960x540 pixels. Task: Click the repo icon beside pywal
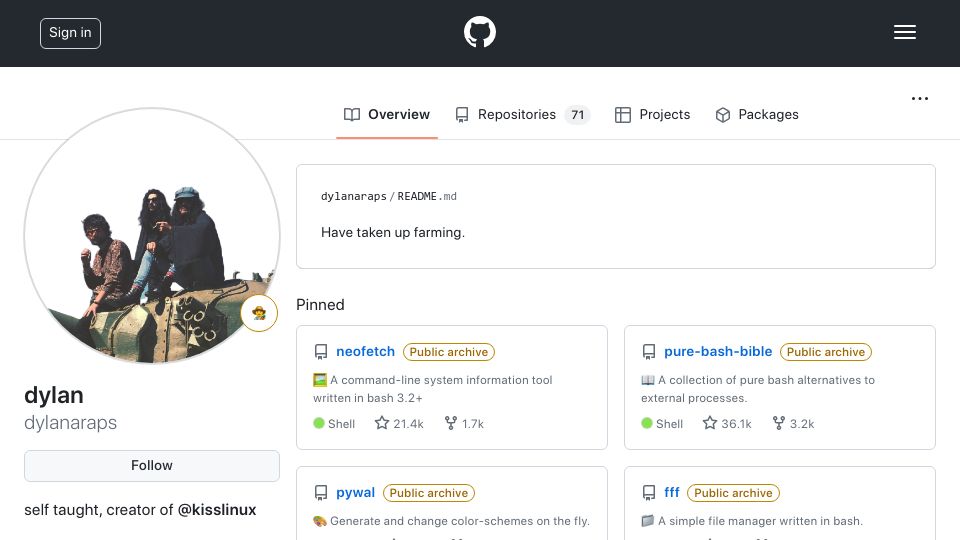tap(321, 493)
